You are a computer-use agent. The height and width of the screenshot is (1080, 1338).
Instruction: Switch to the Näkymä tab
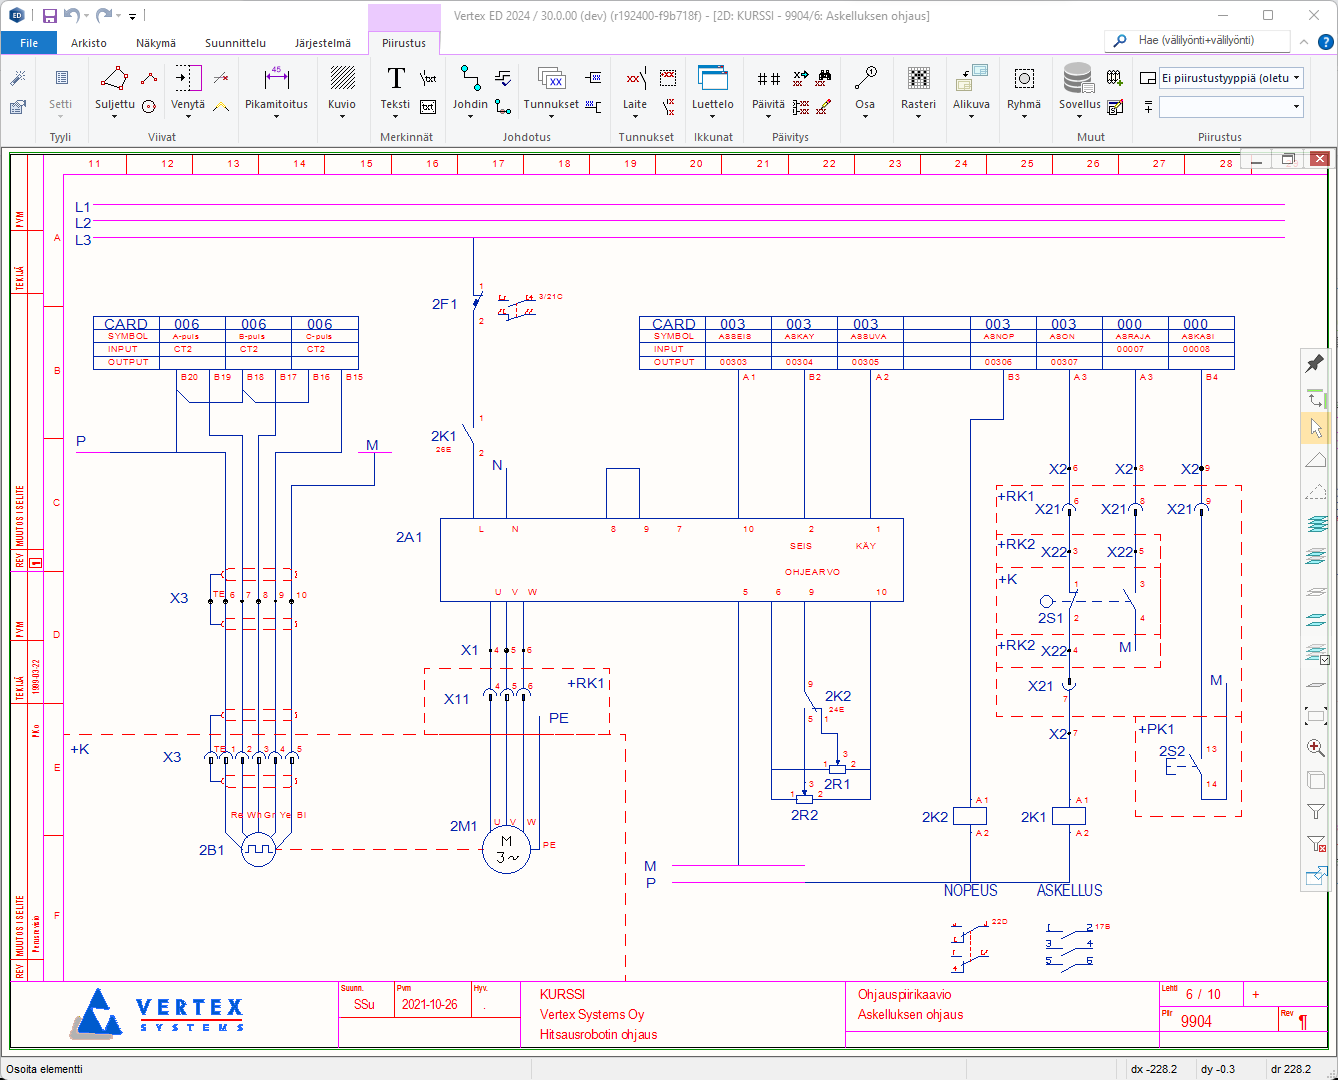click(x=156, y=43)
